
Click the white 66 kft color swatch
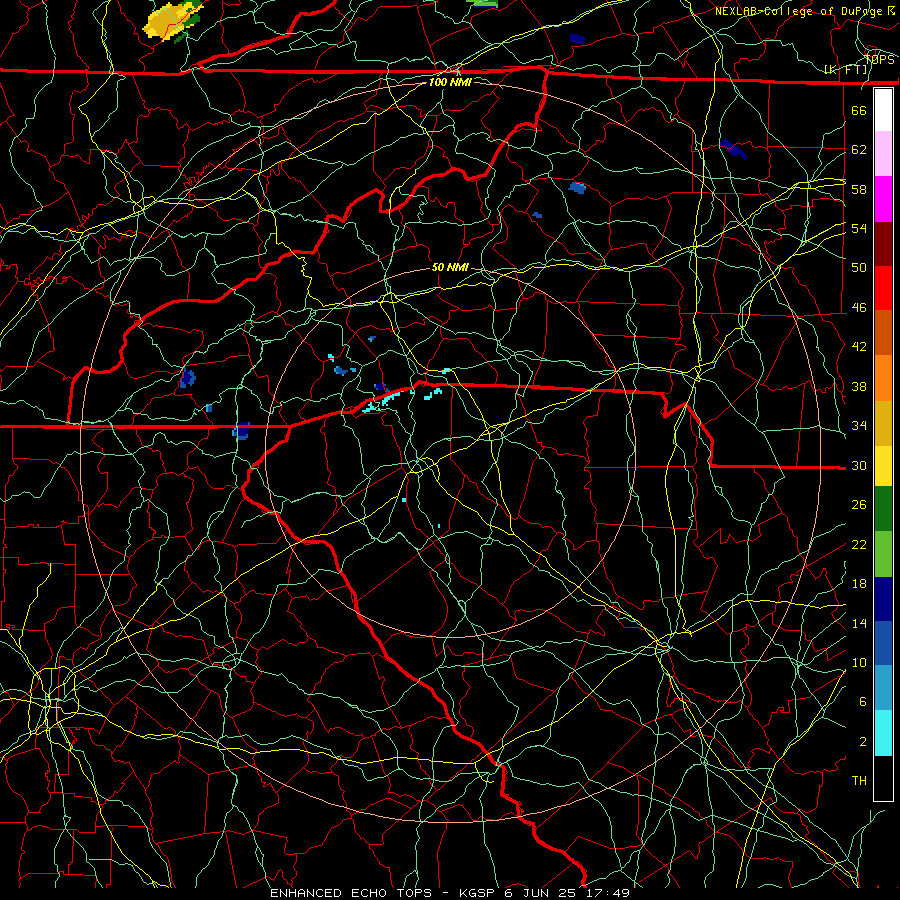click(x=883, y=110)
